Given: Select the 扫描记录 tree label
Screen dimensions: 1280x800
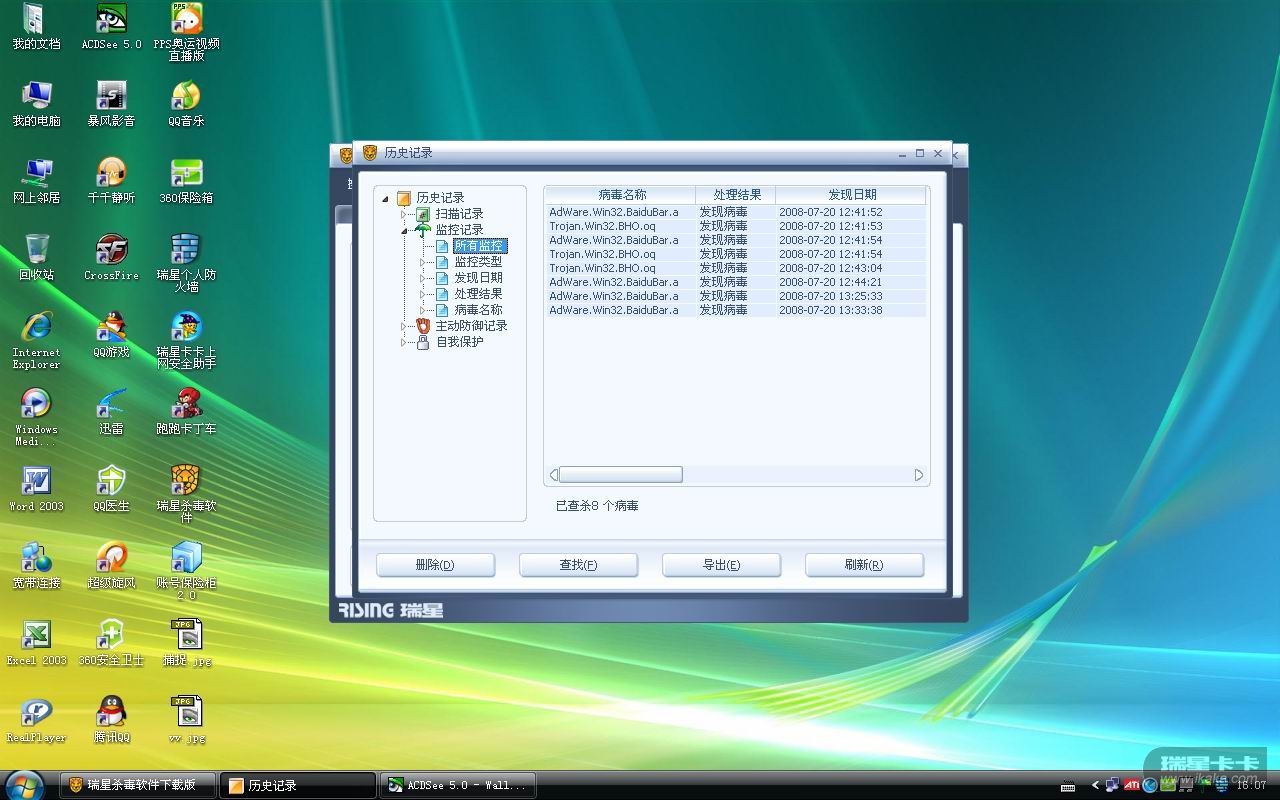Looking at the screenshot, I should (x=459, y=214).
